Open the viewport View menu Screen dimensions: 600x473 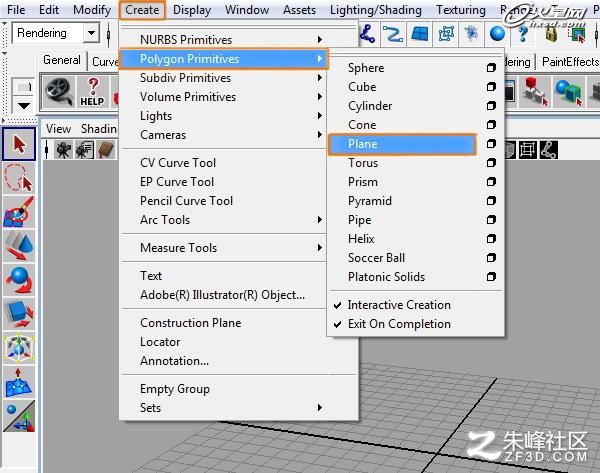pyautogui.click(x=58, y=129)
